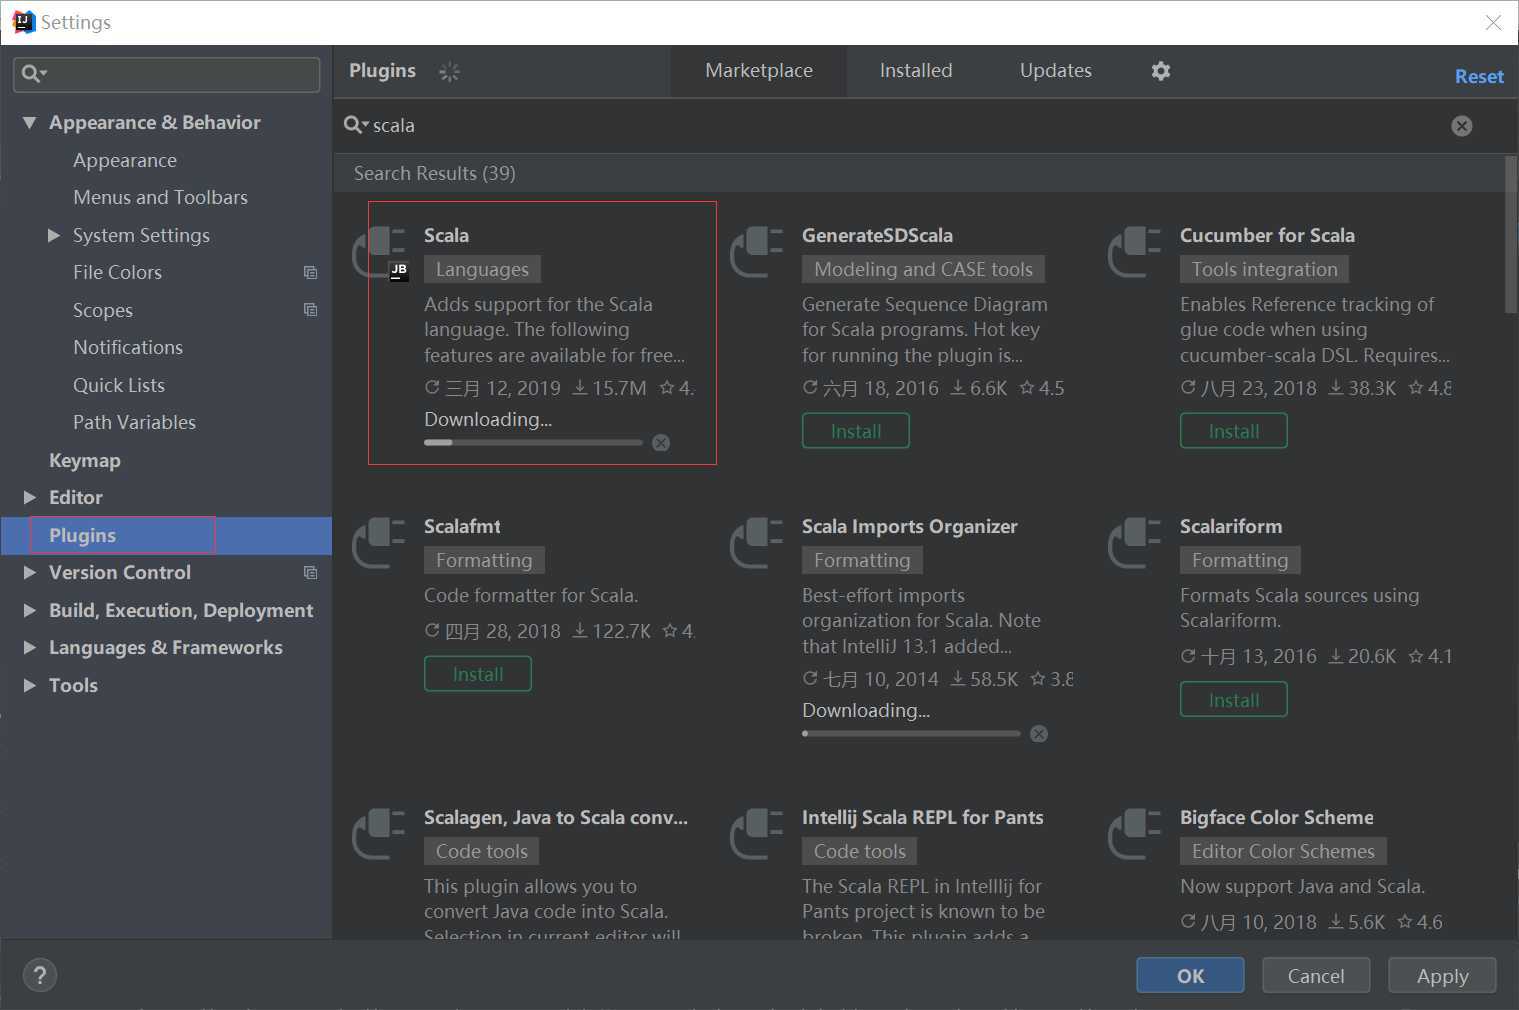Install the Cucumber for Scala plugin
1519x1010 pixels.
1234,431
